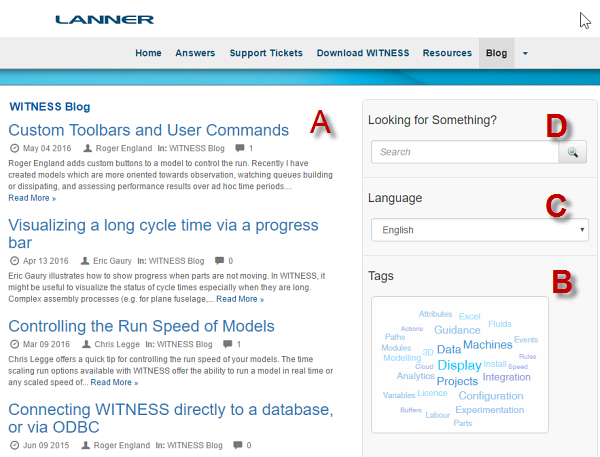
Task: Click comment bubble icon for Run Speed post
Action: pyautogui.click(x=228, y=344)
